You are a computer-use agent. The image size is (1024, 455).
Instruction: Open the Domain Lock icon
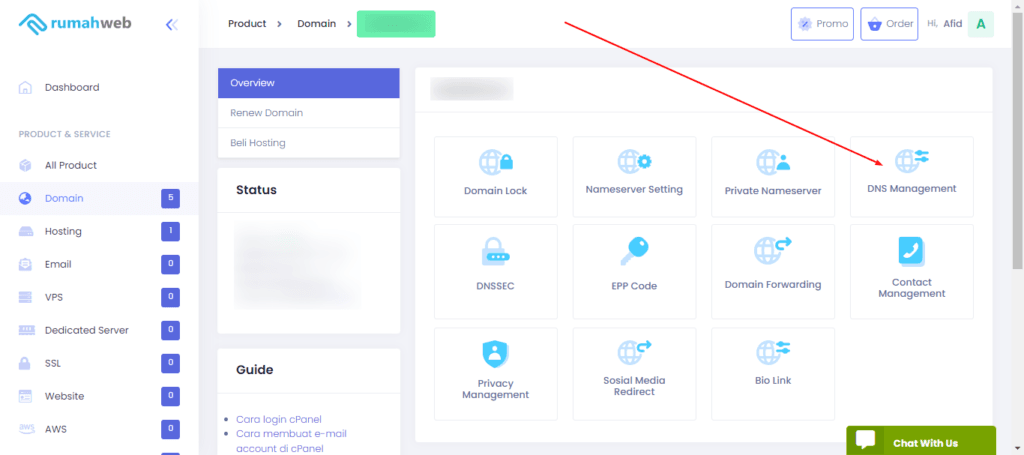tap(496, 161)
